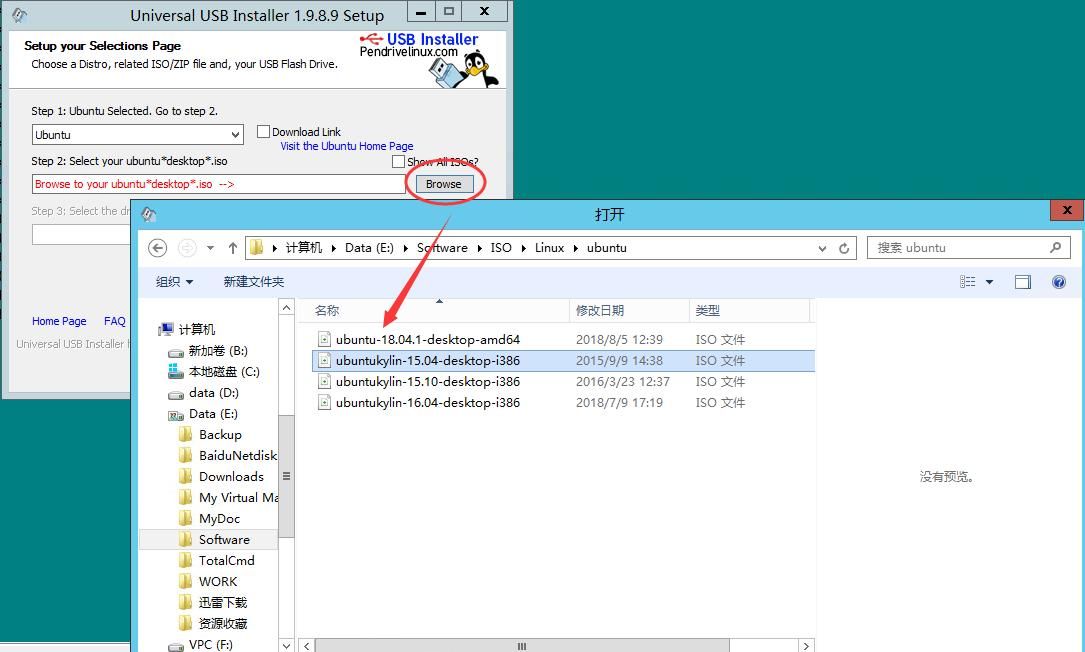Click the Browse button in the Setup window

(x=444, y=184)
